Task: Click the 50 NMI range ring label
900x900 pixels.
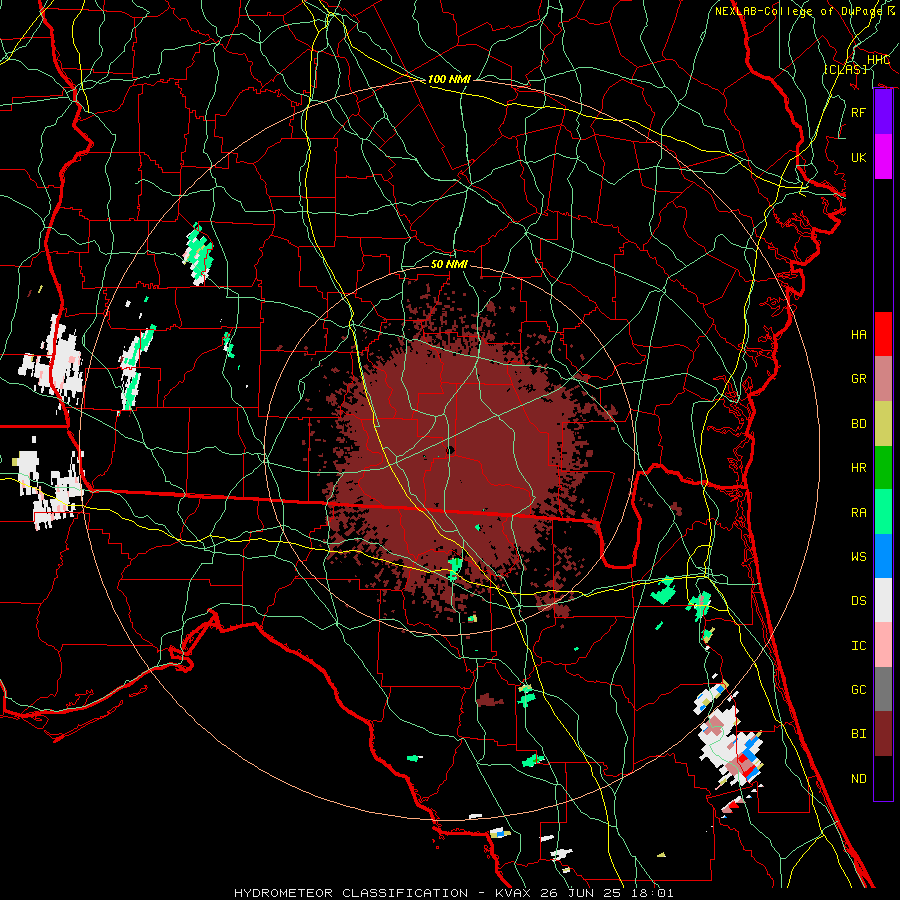Action: pos(449,264)
